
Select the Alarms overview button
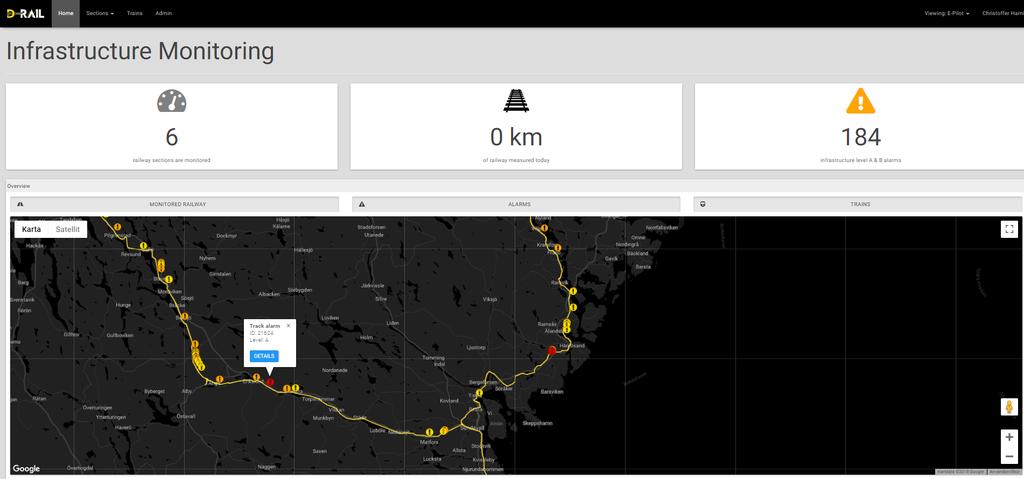[x=516, y=204]
